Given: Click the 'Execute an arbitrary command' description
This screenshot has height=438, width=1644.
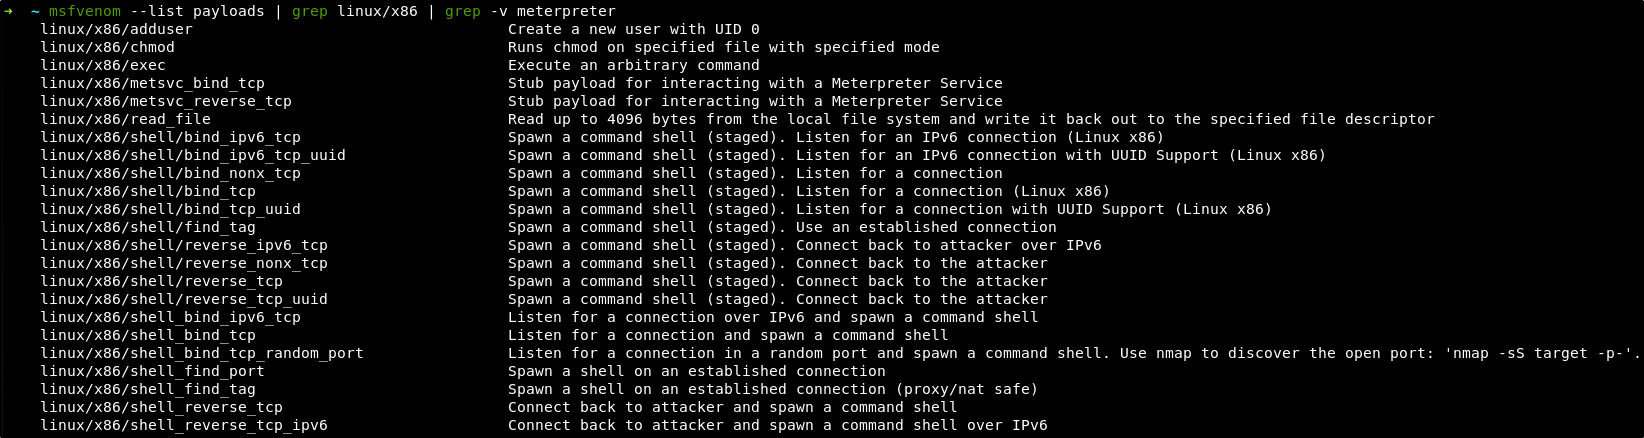Looking at the screenshot, I should click(x=633, y=65).
